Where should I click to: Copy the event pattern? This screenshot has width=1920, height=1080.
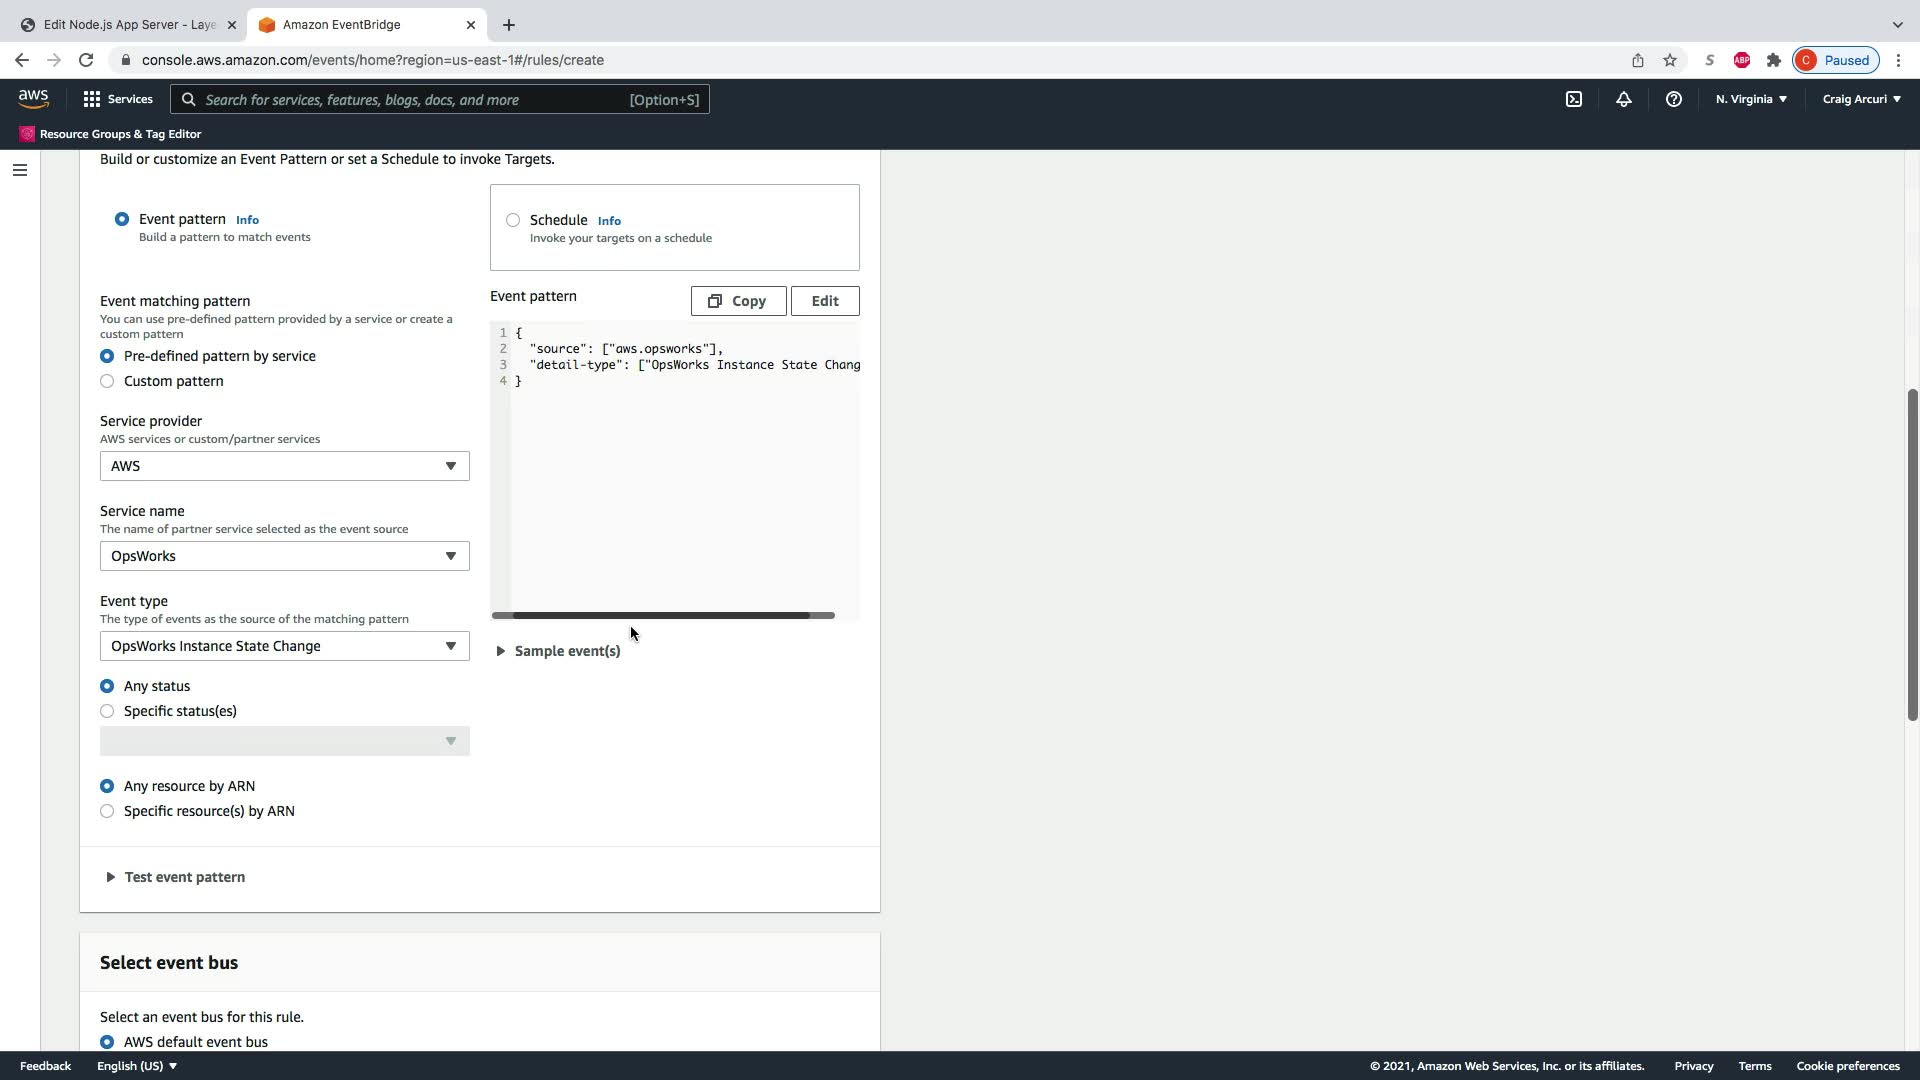coord(738,301)
